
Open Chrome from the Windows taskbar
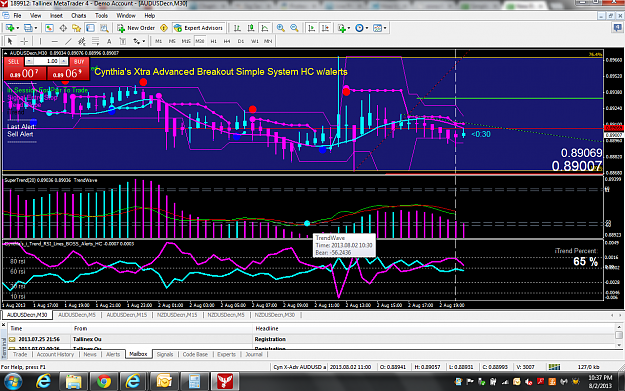[104, 381]
